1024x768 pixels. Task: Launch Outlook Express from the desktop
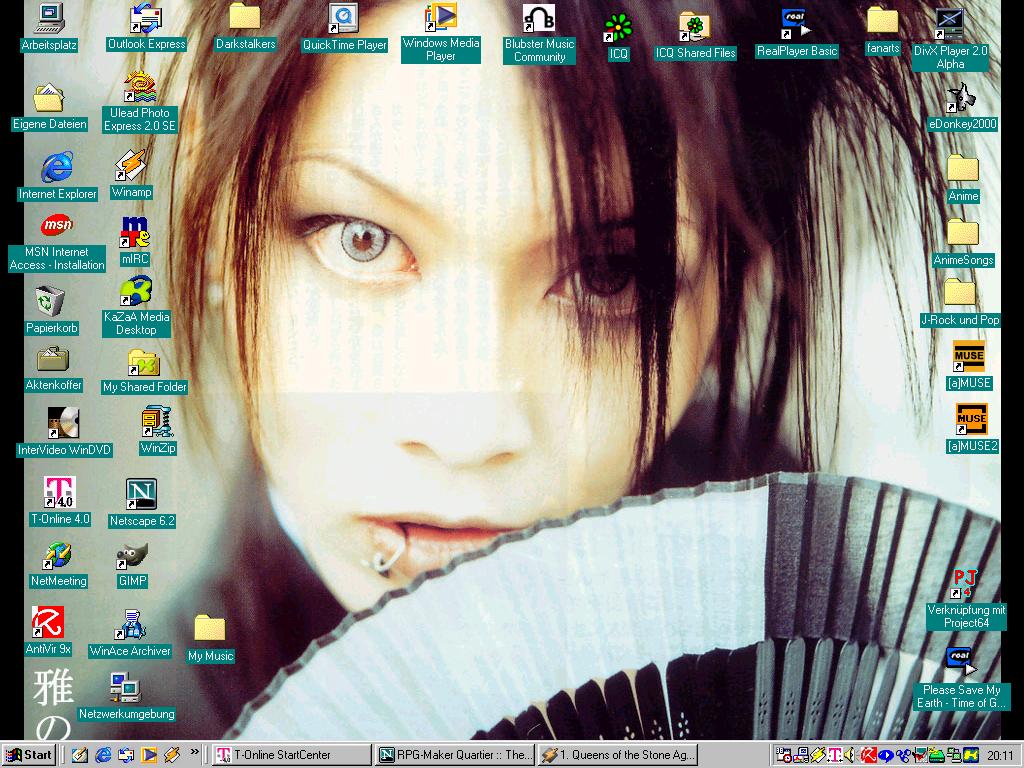(146, 27)
